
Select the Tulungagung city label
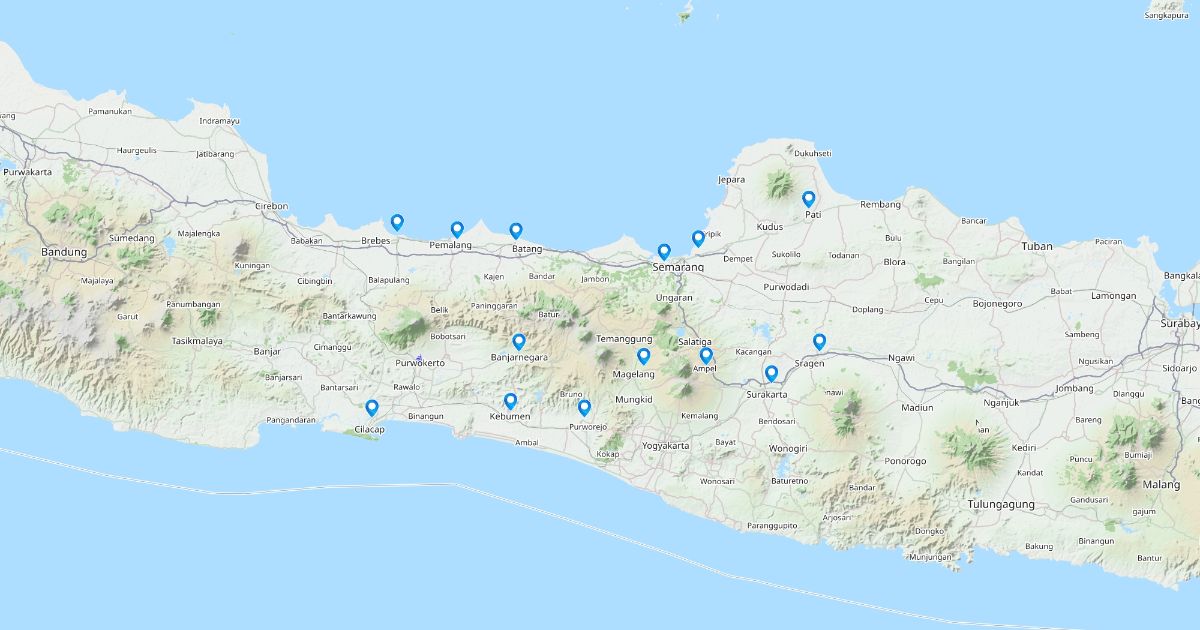1000,504
